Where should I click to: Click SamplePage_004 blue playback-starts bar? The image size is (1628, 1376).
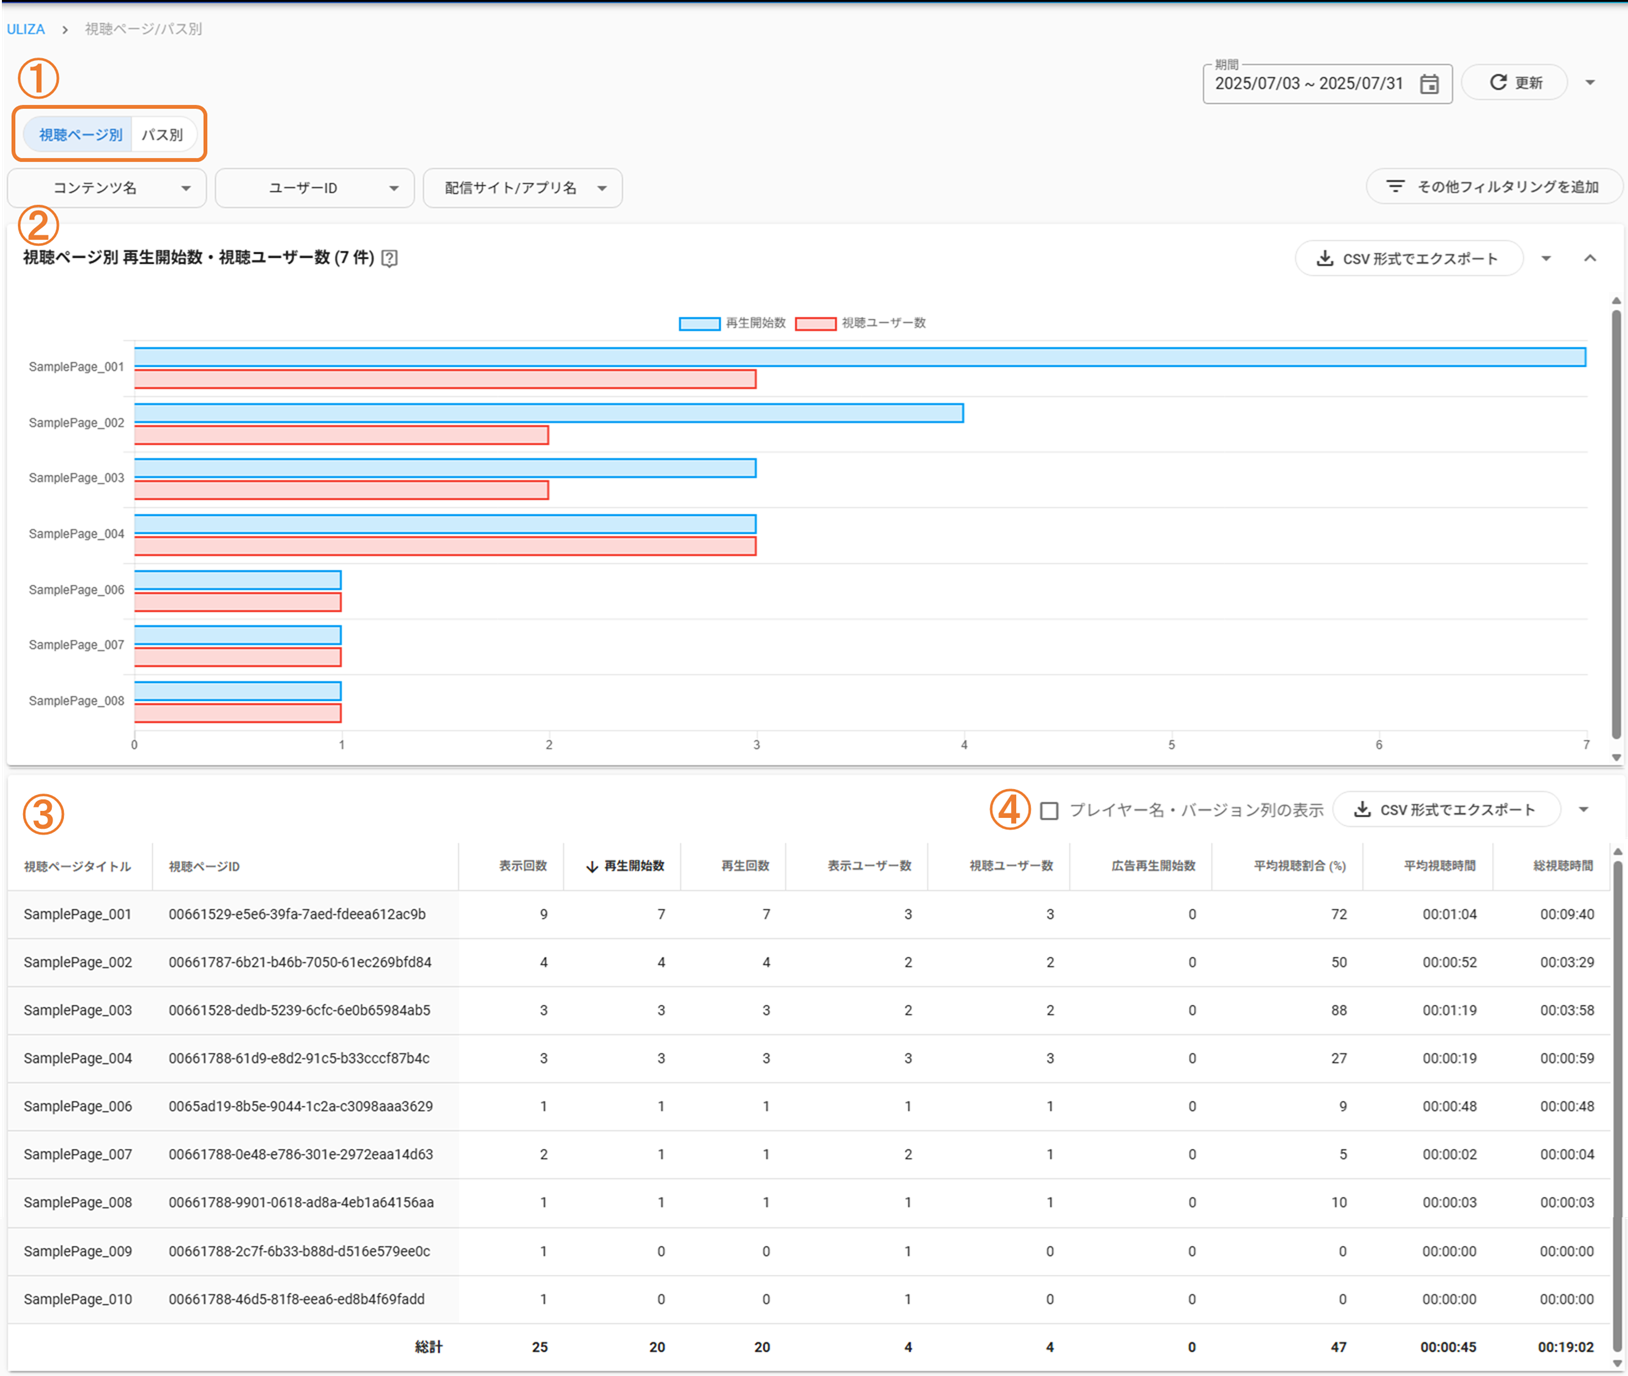click(445, 524)
